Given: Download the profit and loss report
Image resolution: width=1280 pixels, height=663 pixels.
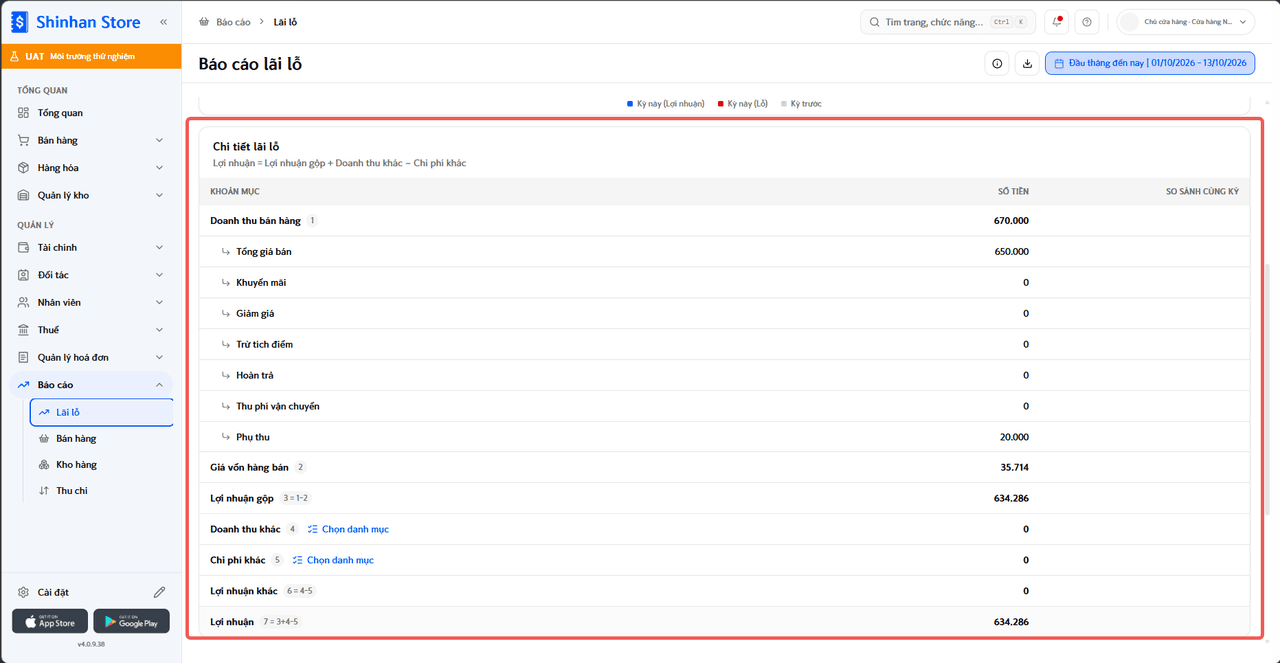Looking at the screenshot, I should 1027,64.
